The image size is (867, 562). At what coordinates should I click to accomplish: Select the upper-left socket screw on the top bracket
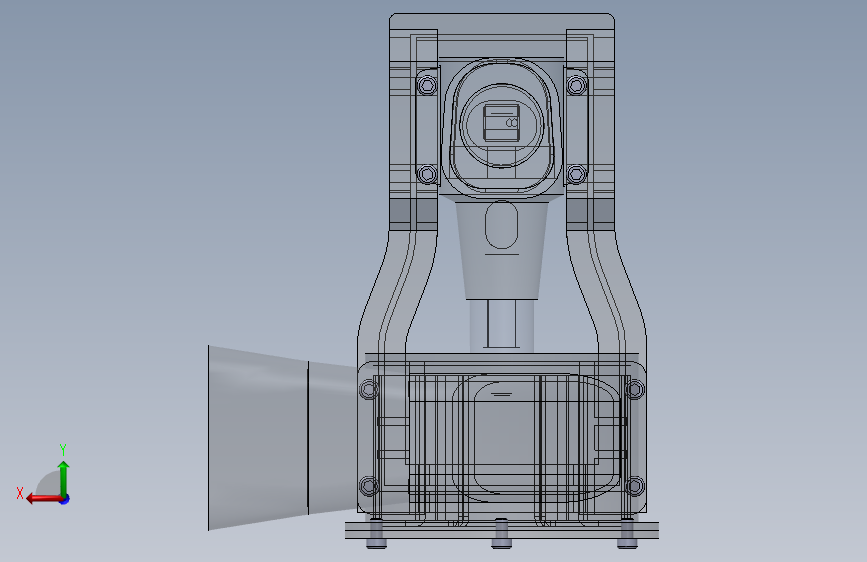tap(427, 85)
